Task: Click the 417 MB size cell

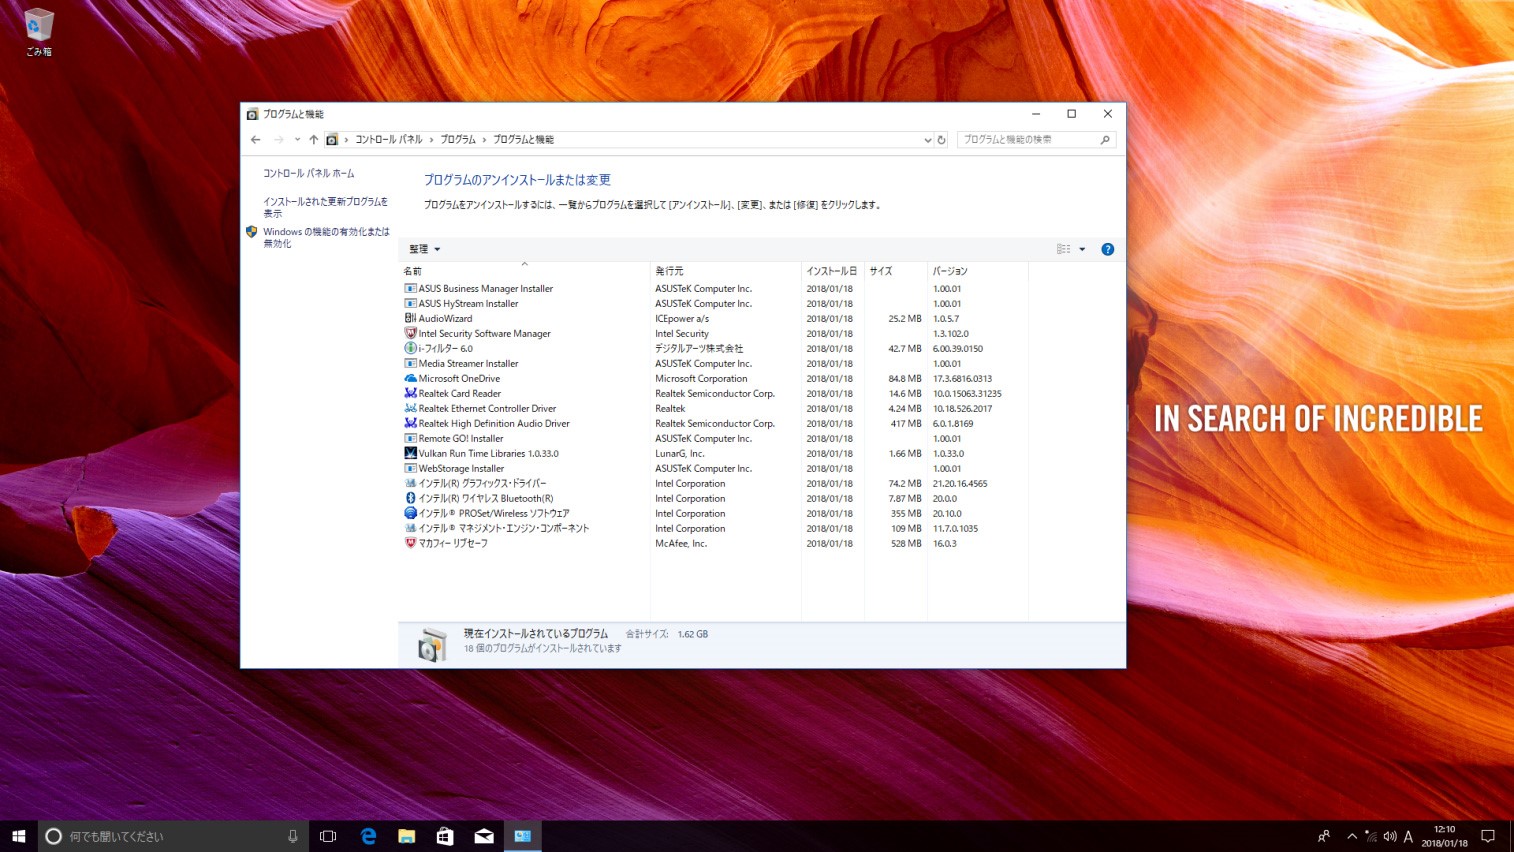Action: click(x=906, y=424)
